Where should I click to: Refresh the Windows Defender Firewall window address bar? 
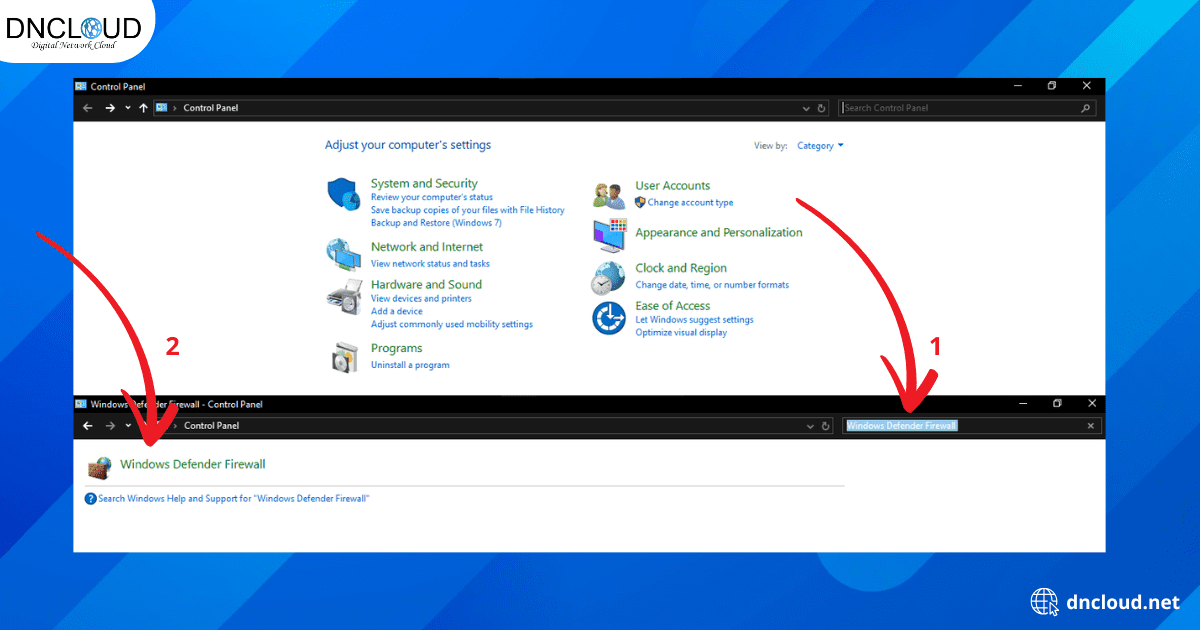pos(826,426)
